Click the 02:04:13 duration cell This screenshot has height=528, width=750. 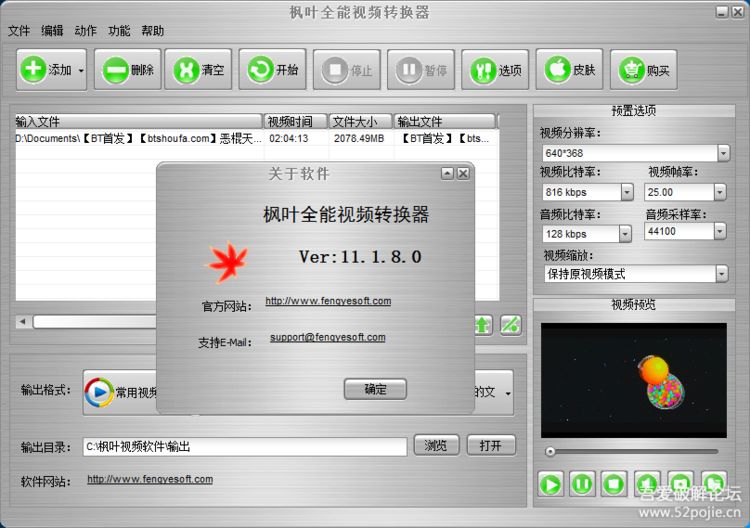pos(288,139)
